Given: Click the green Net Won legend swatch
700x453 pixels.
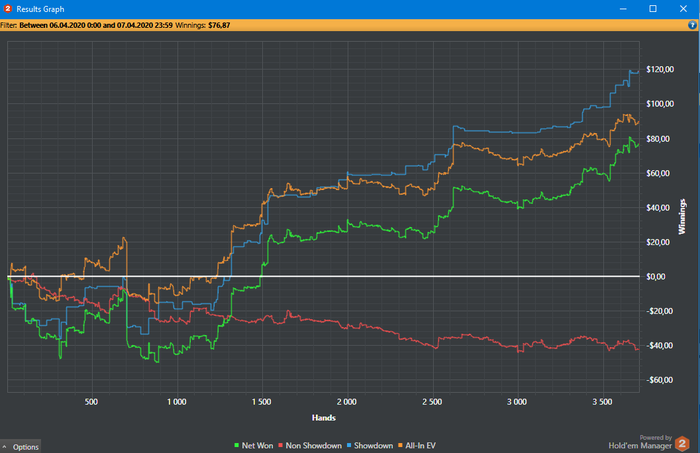Looking at the screenshot, I should [237, 445].
